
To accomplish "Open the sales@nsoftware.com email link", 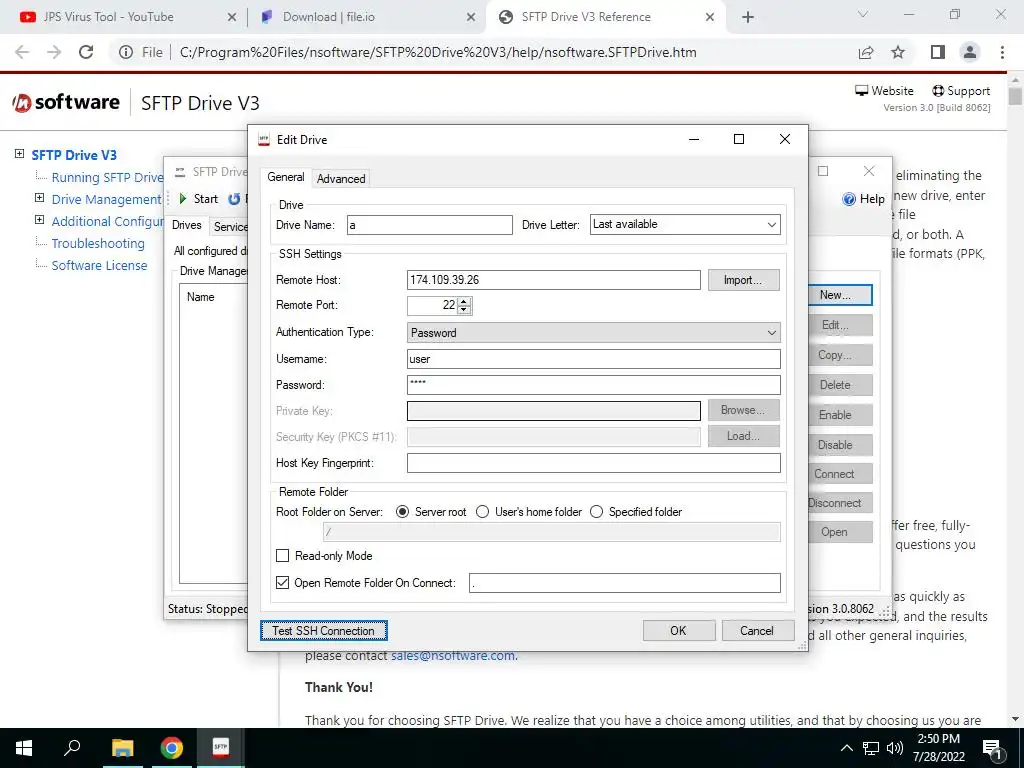I will point(453,656).
